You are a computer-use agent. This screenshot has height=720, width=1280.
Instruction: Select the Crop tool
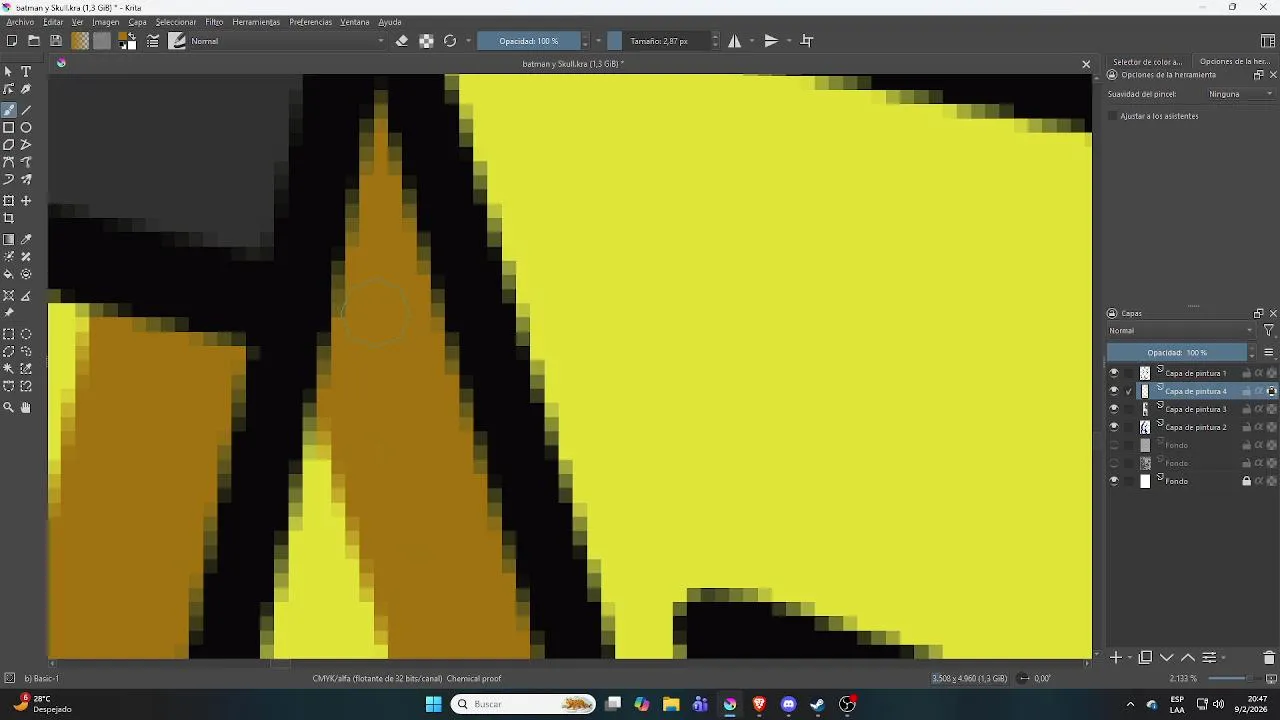pos(9,218)
